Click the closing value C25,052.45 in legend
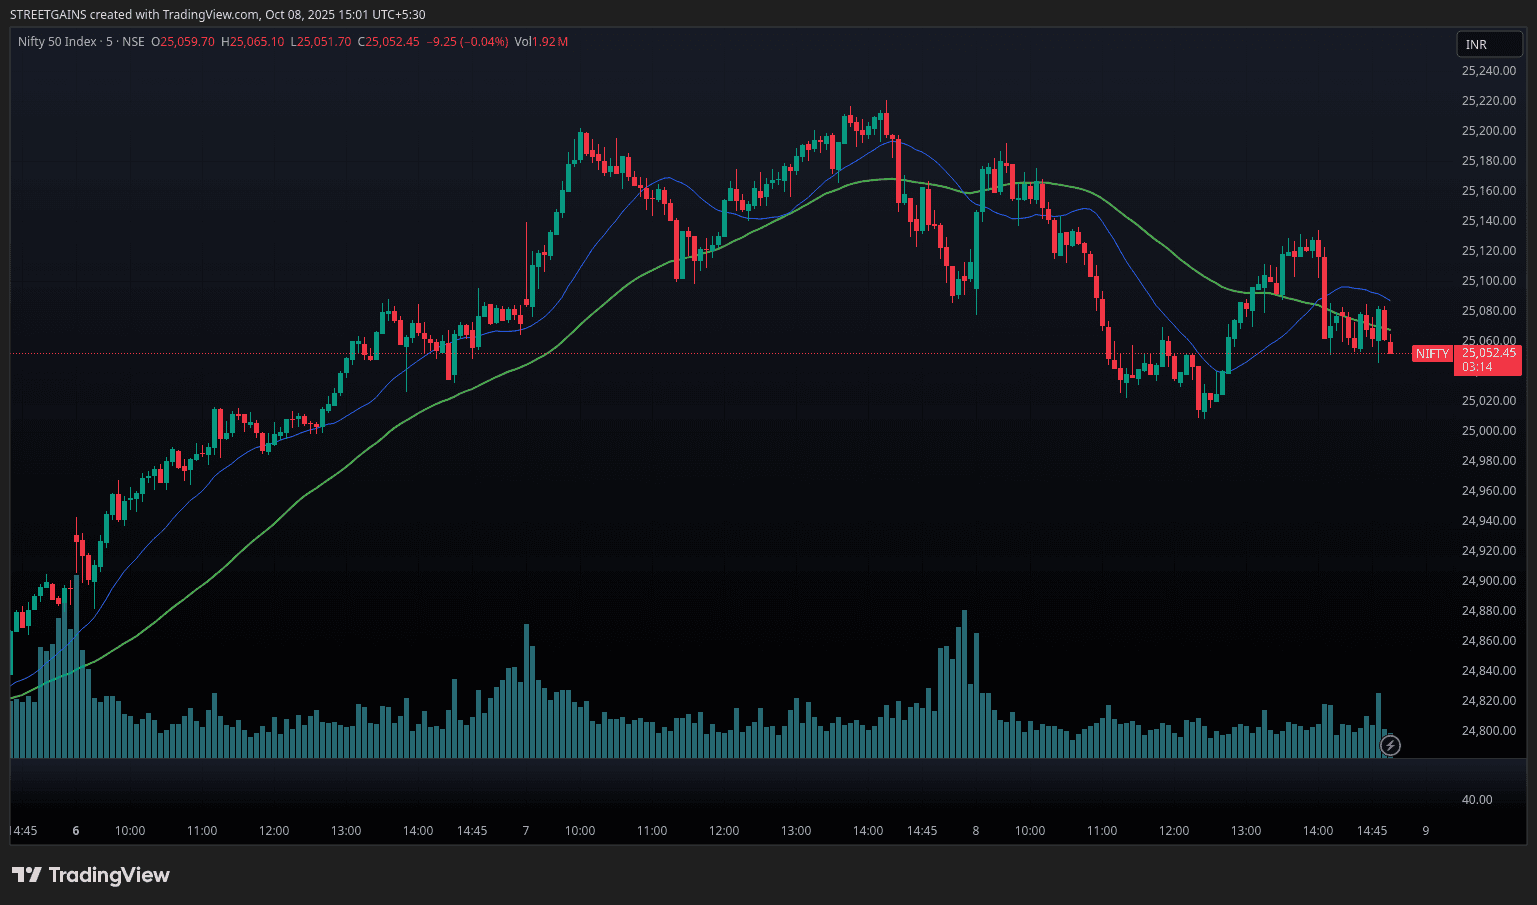The width and height of the screenshot is (1537, 905). pos(391,42)
